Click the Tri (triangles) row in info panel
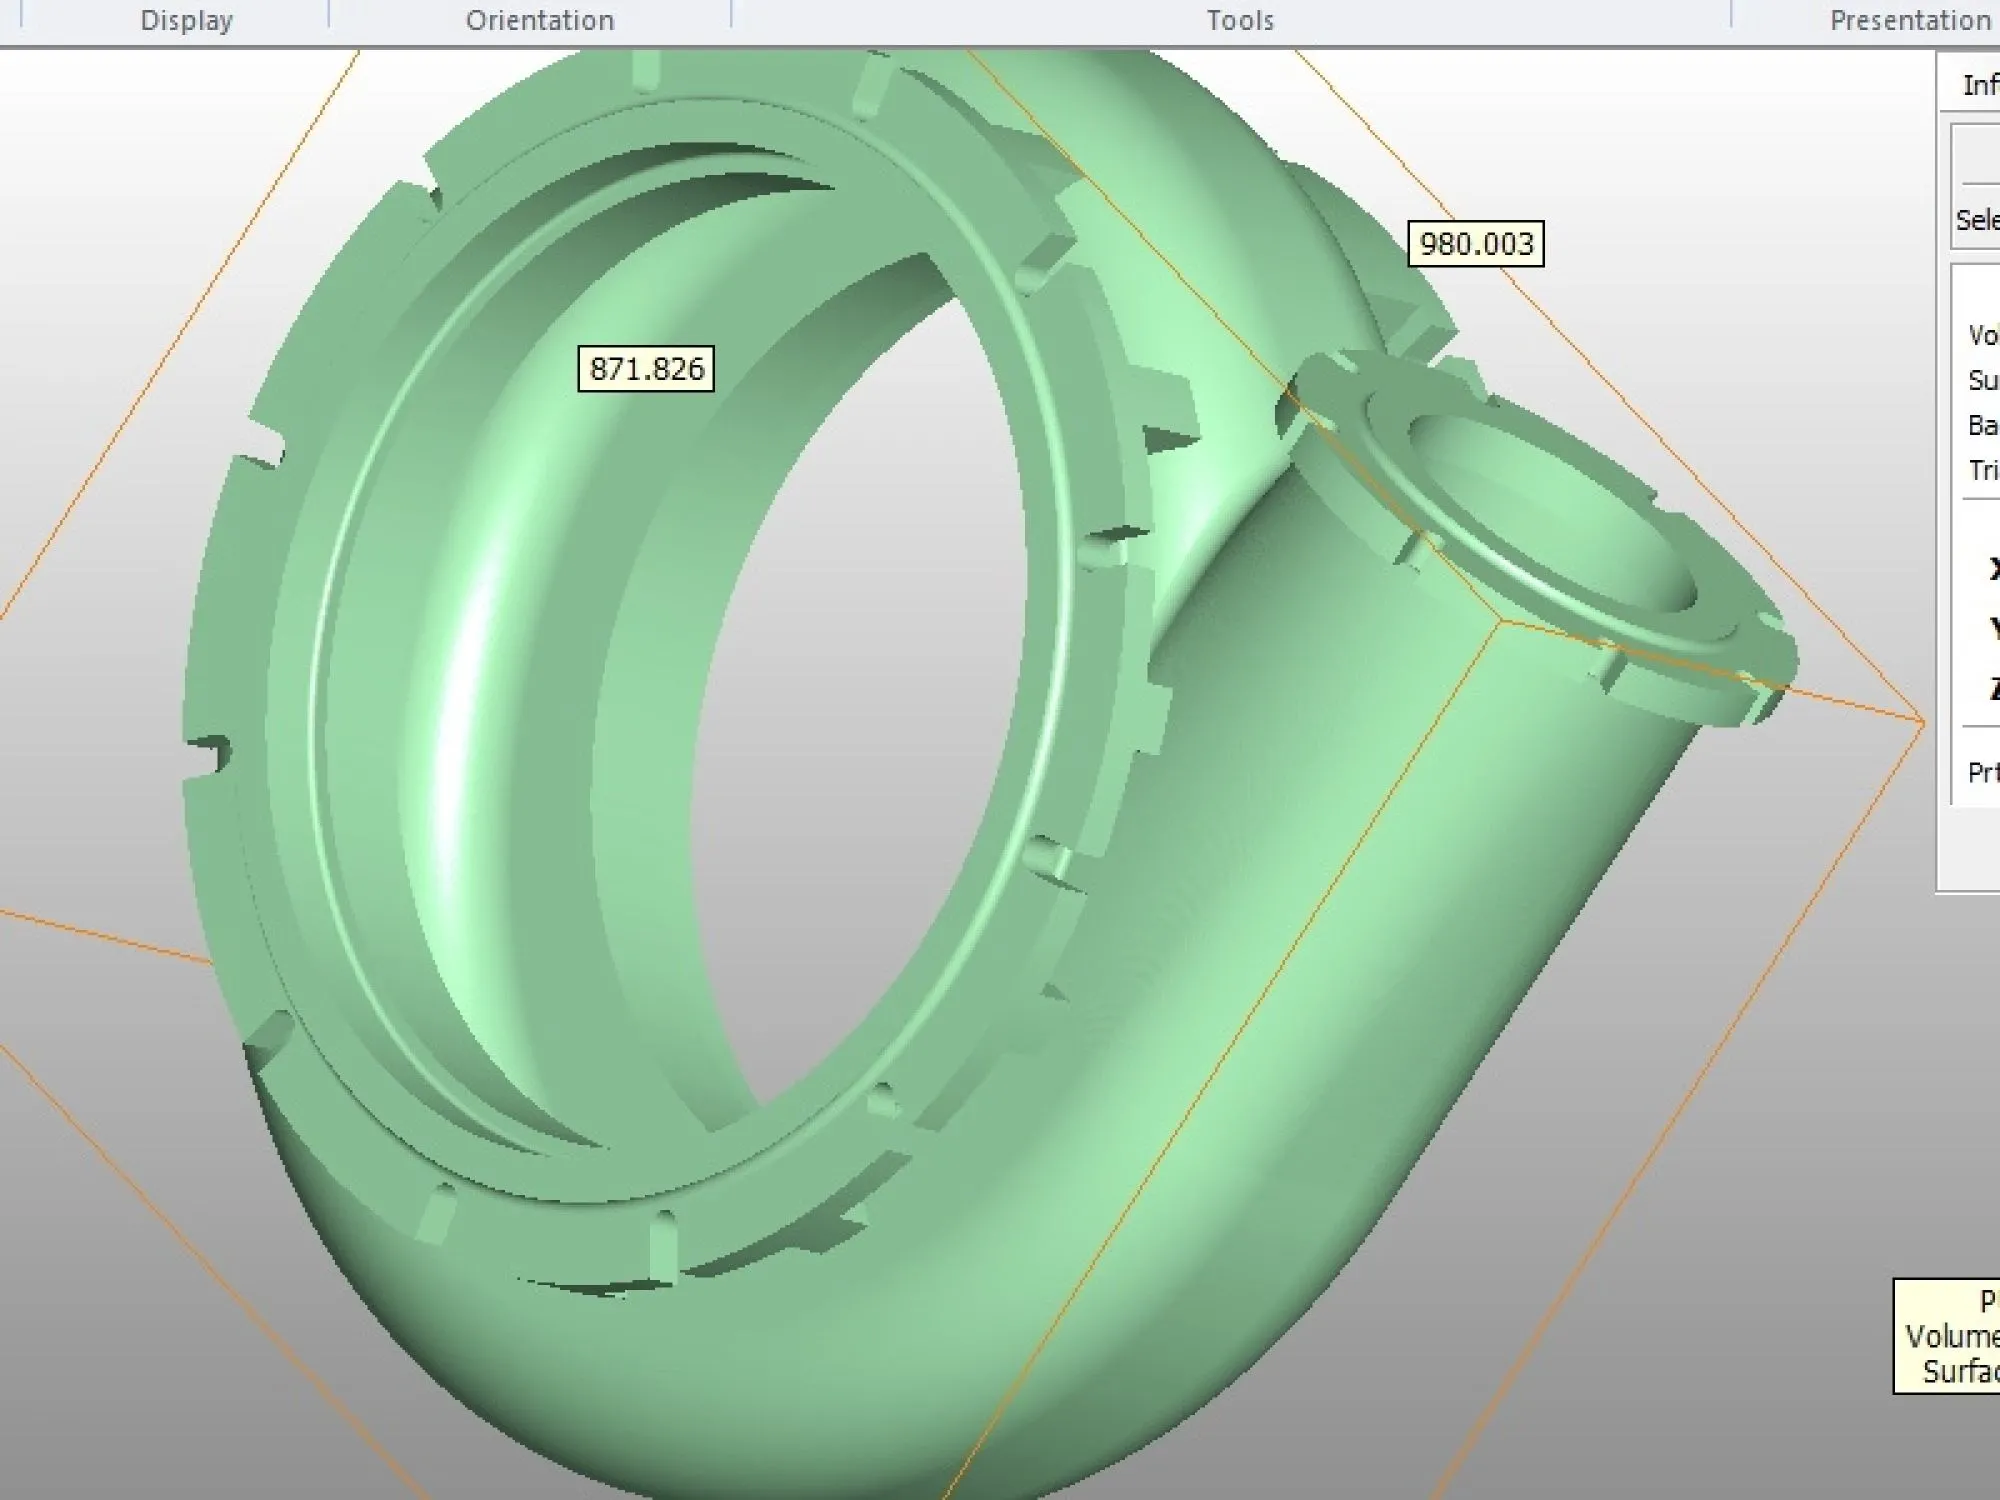This screenshot has height=1500, width=2000. [x=1983, y=470]
